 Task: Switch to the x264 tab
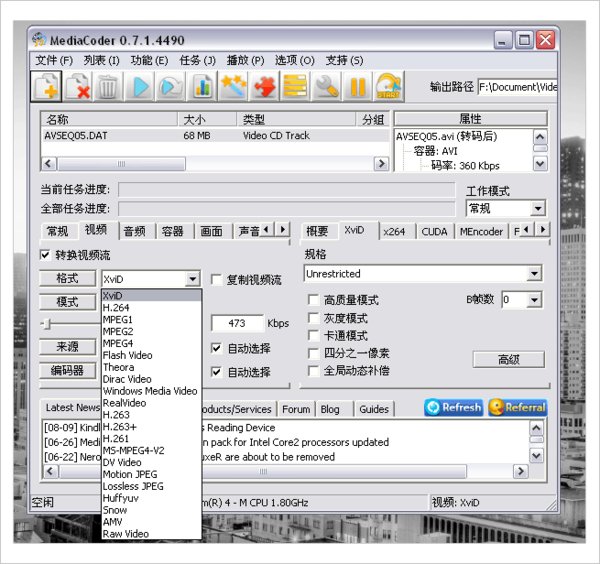point(394,231)
